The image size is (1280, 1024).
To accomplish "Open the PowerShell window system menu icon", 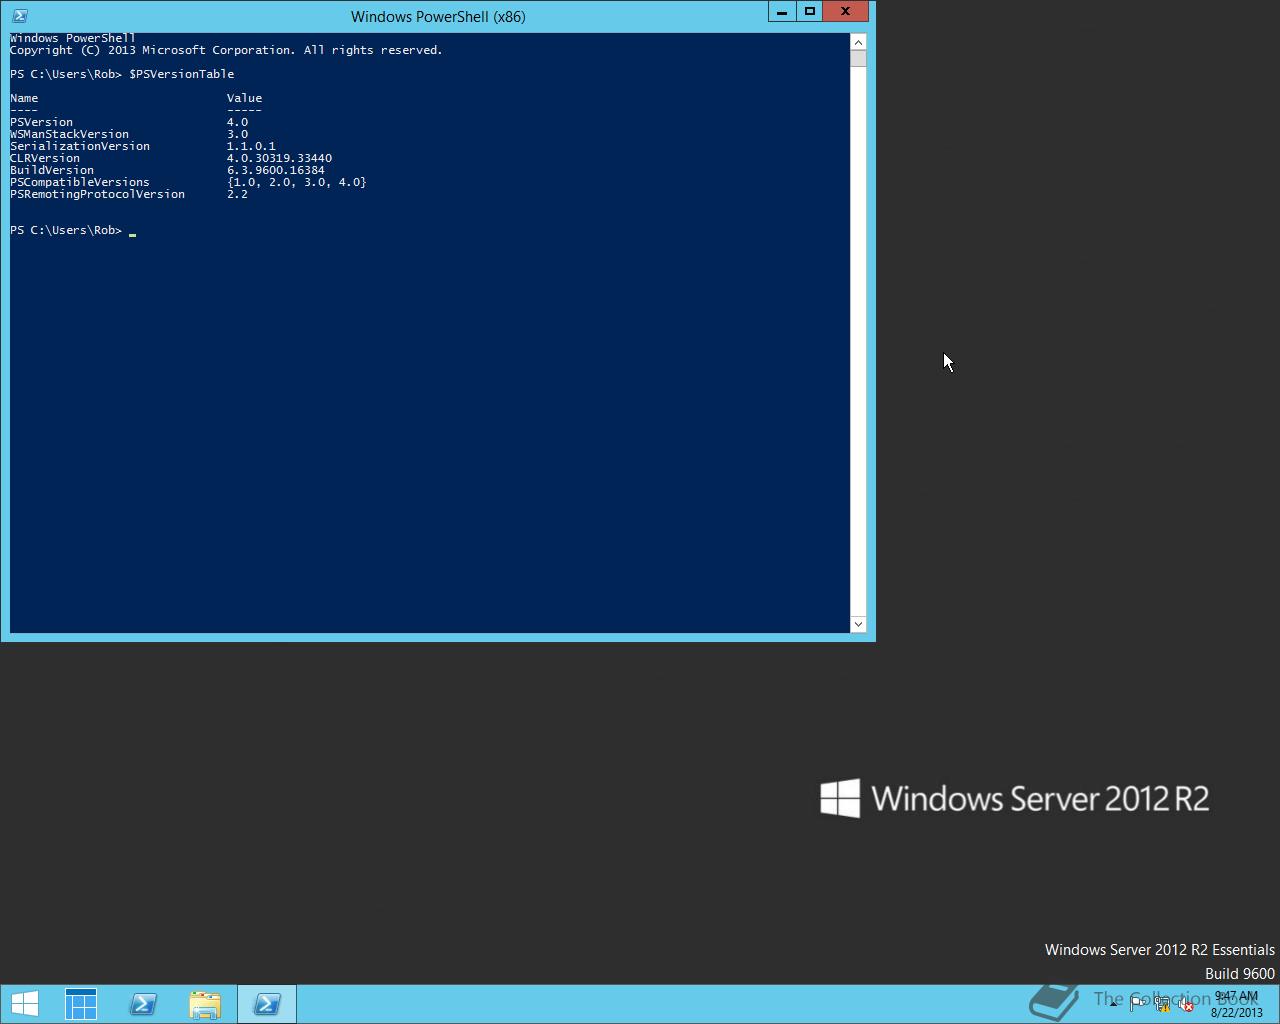I will (x=19, y=16).
